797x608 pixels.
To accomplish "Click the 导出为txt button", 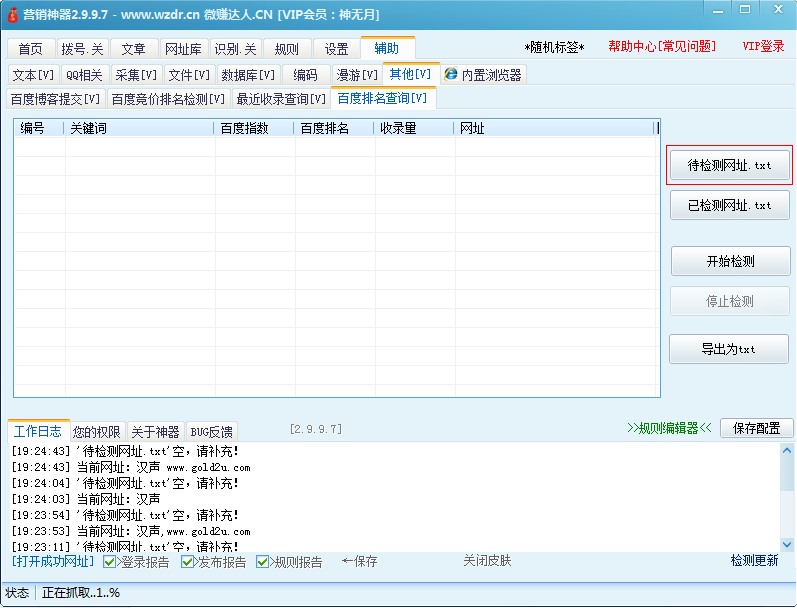I will pyautogui.click(x=728, y=349).
